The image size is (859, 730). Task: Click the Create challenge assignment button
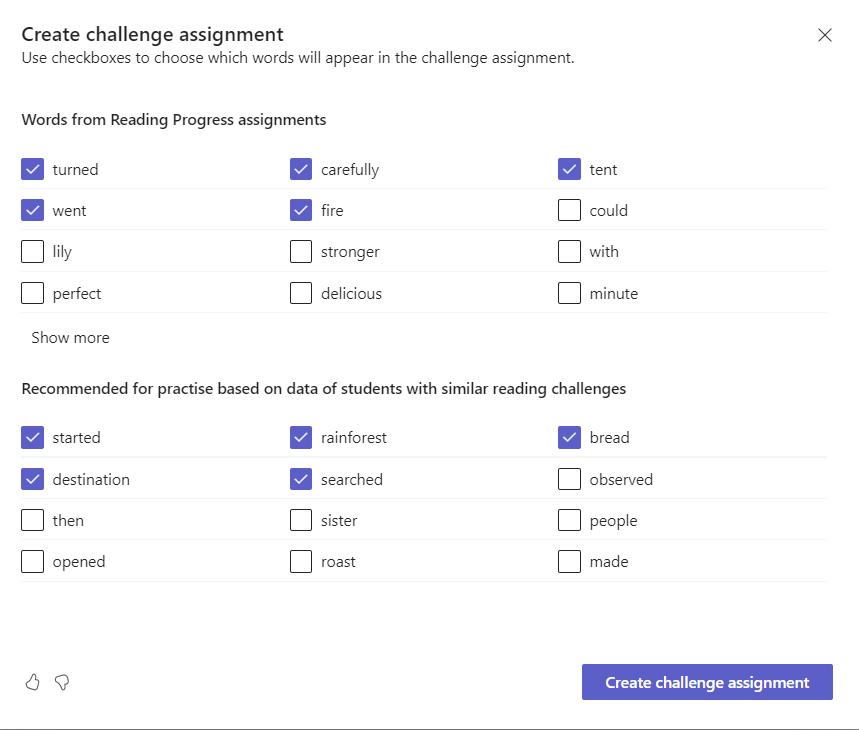tap(707, 682)
